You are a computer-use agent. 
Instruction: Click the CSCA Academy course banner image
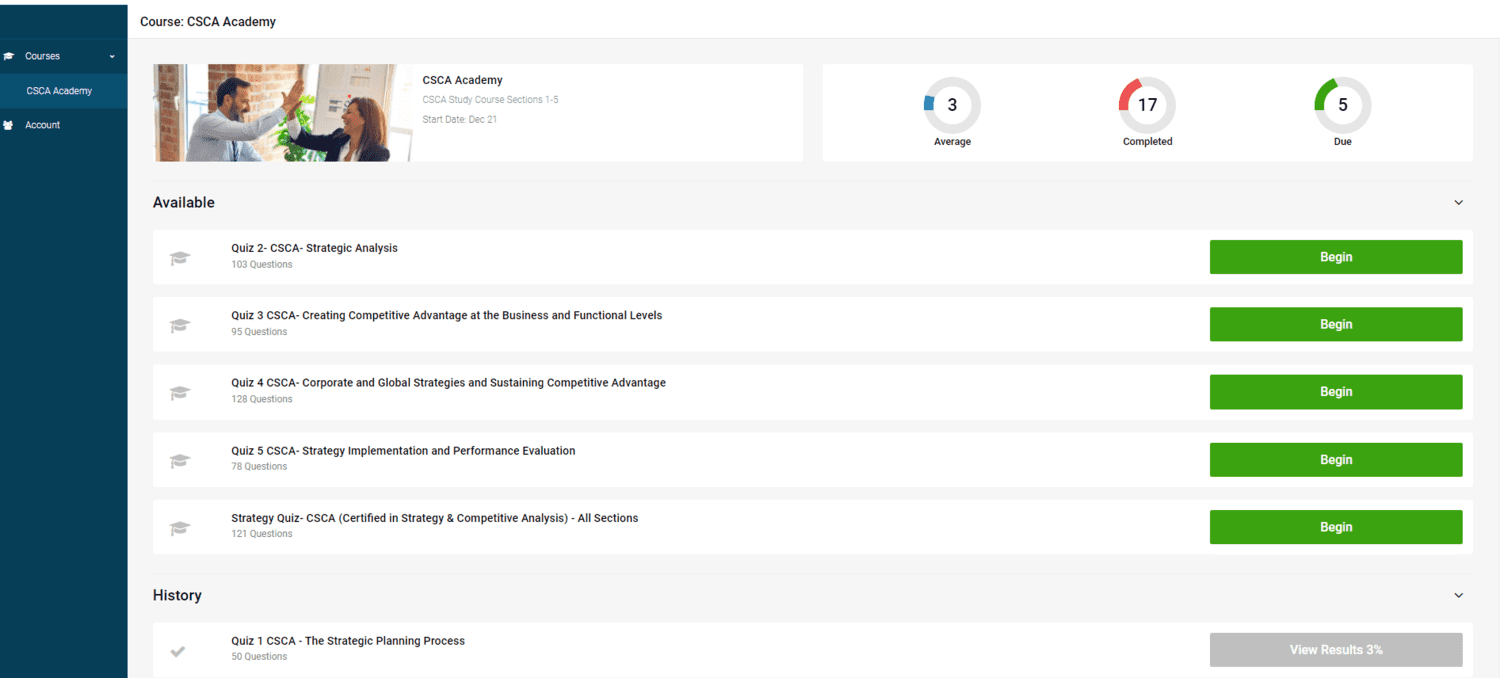pos(283,113)
